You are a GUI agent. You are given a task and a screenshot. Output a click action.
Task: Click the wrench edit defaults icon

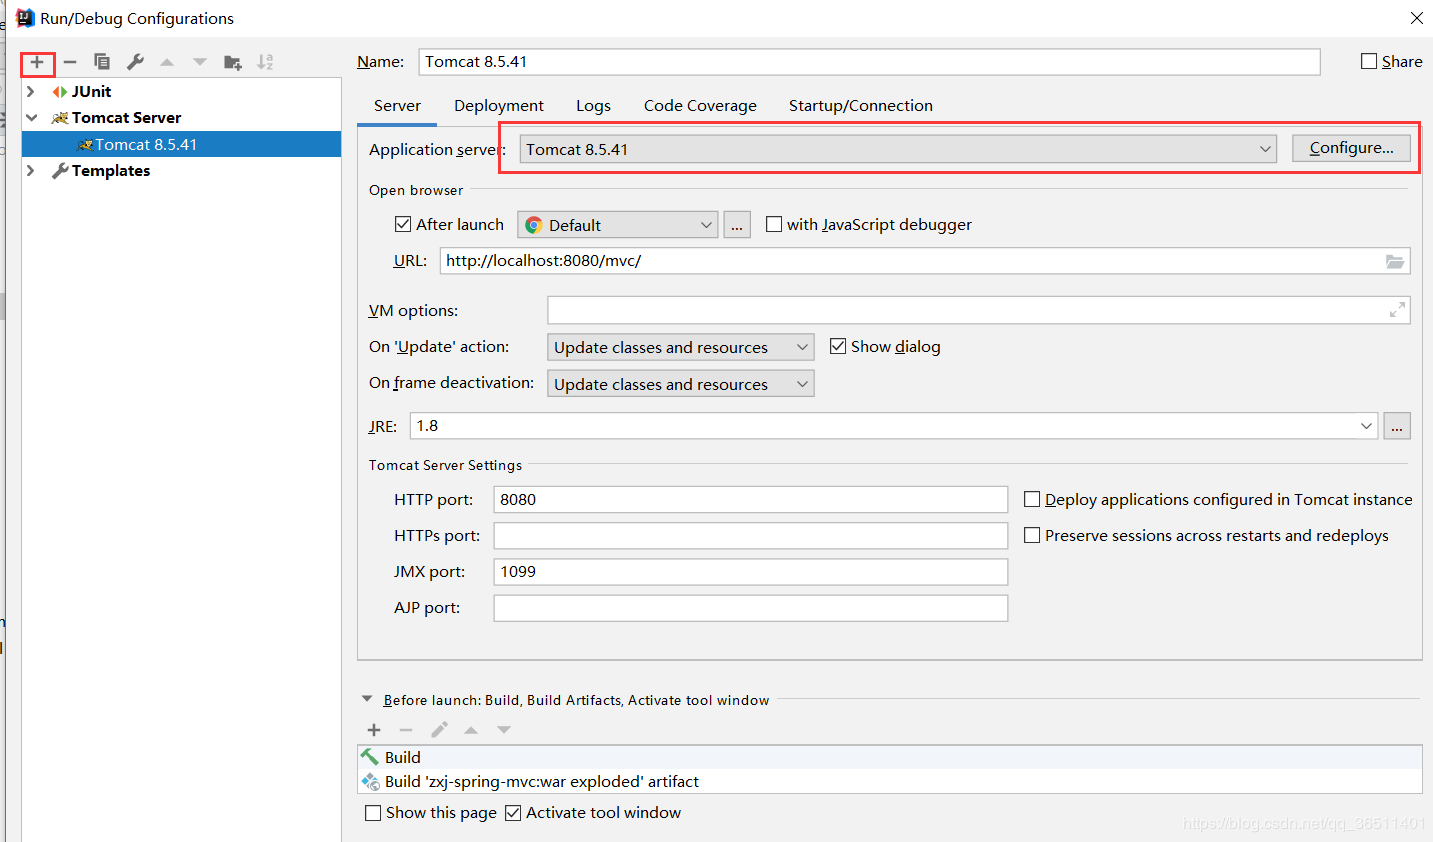pos(135,62)
